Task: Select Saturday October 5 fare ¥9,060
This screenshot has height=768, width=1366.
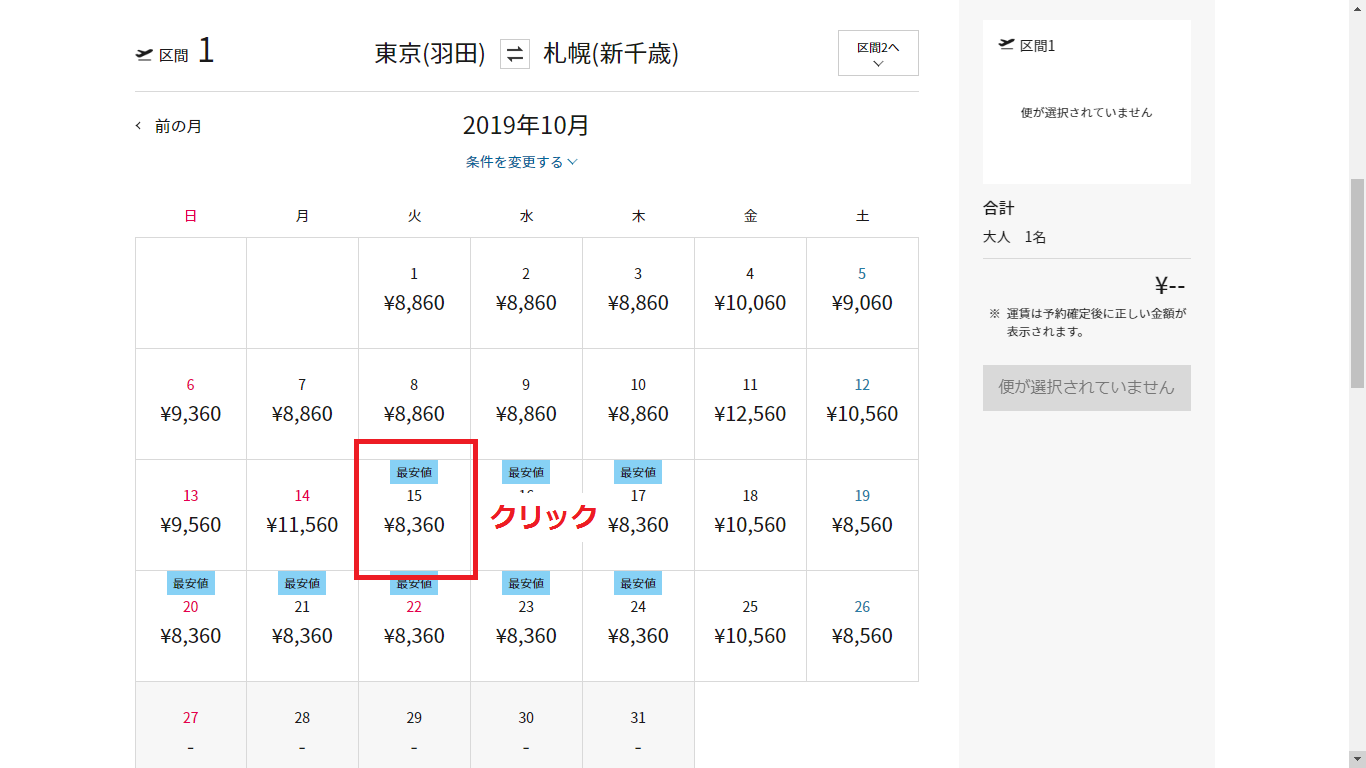Action: (862, 292)
